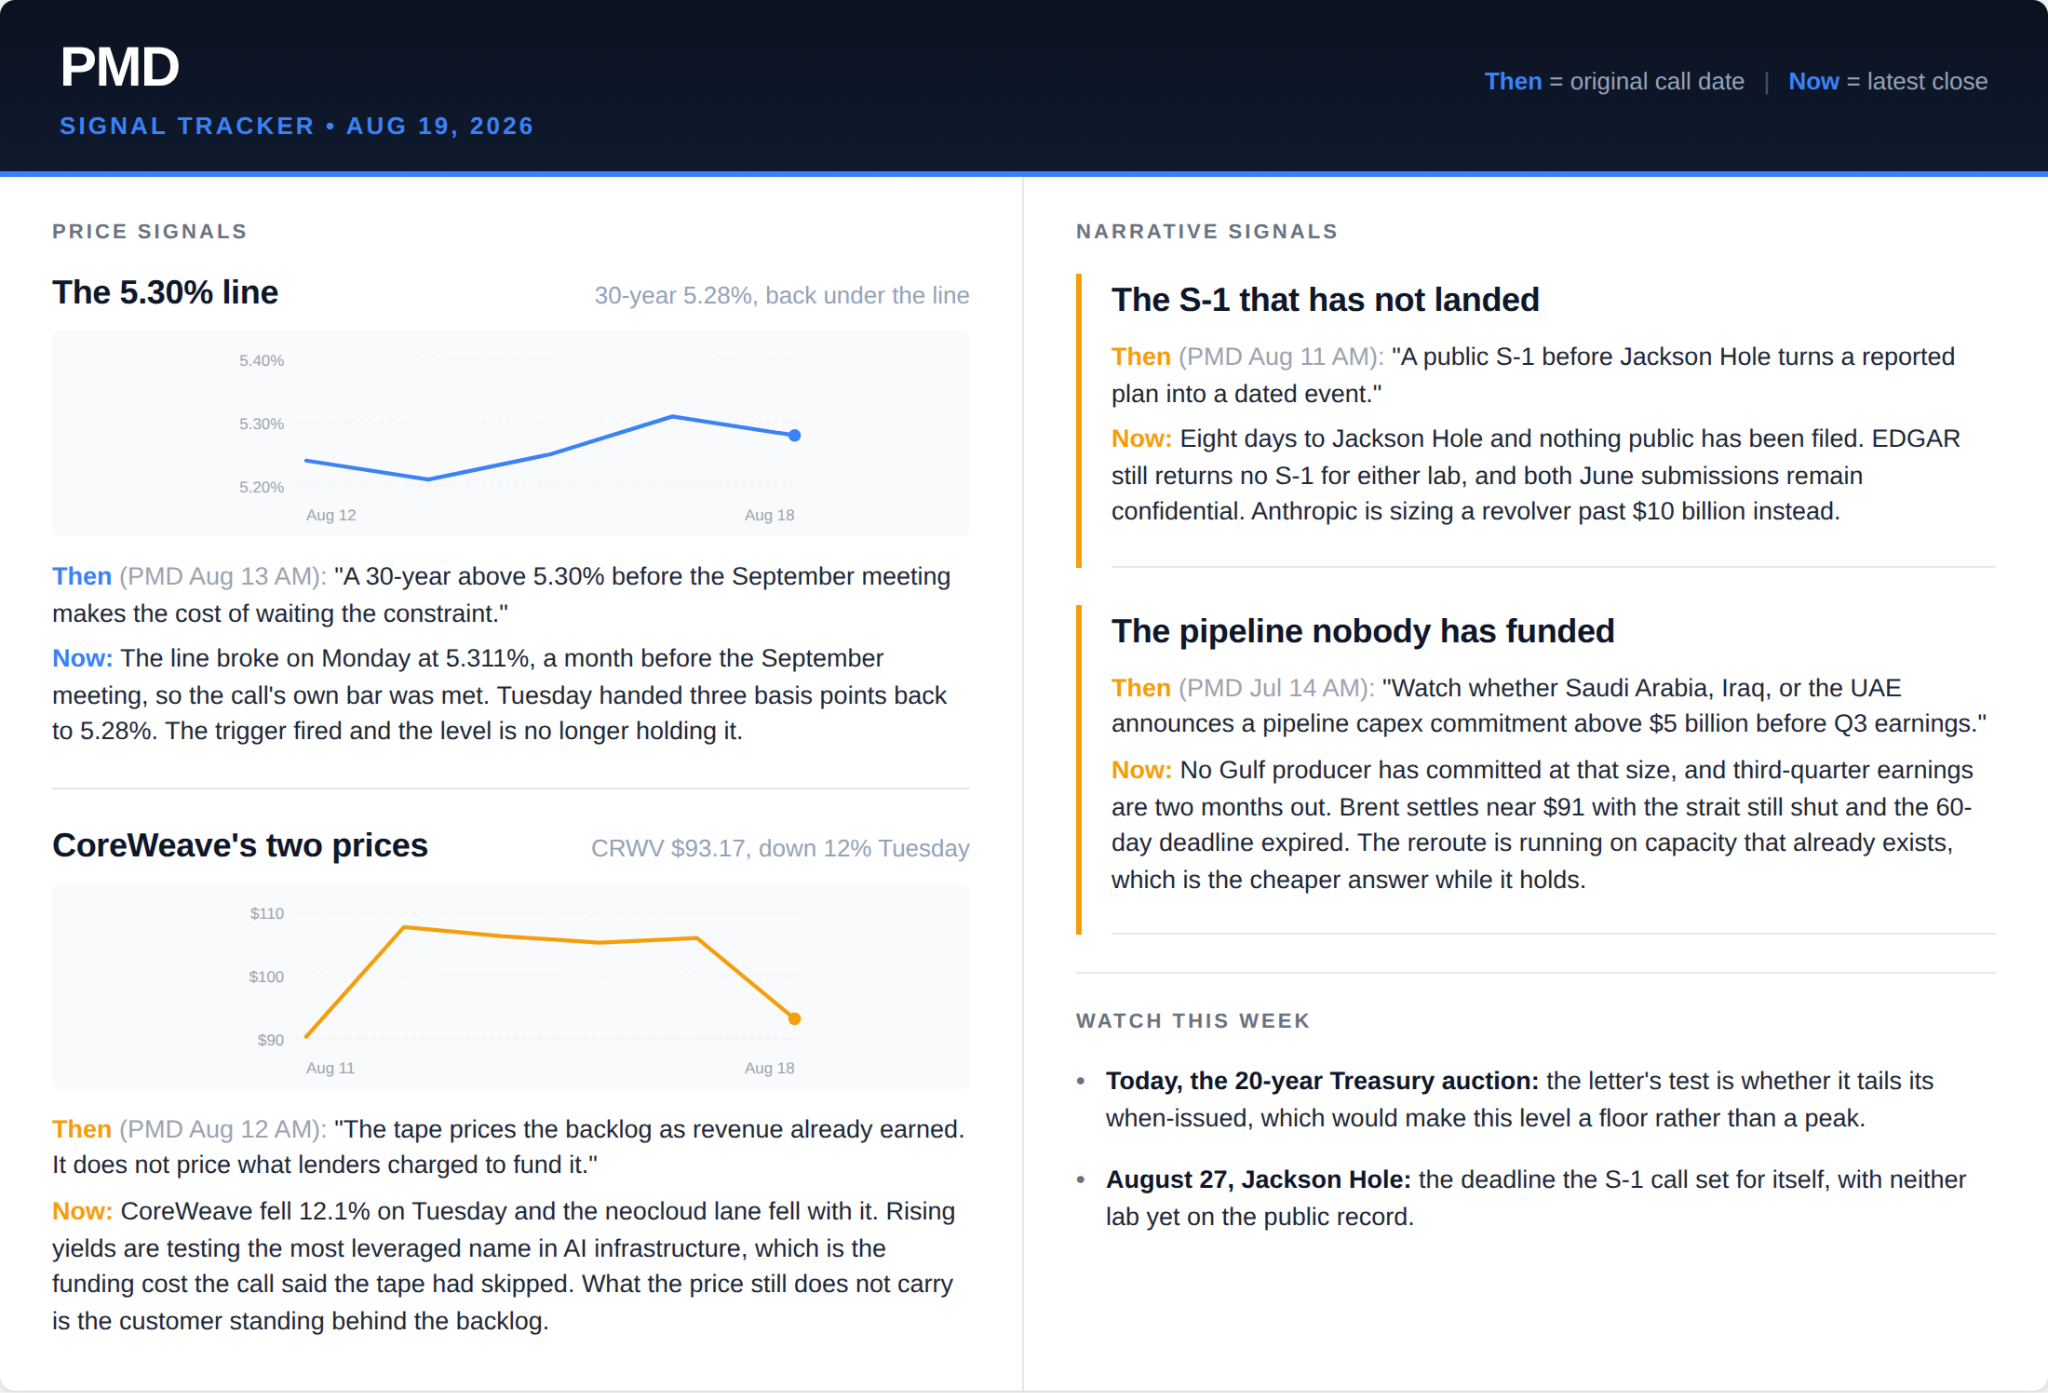Click the CoreWeave price line chart
The image size is (2048, 1393).
510,986
